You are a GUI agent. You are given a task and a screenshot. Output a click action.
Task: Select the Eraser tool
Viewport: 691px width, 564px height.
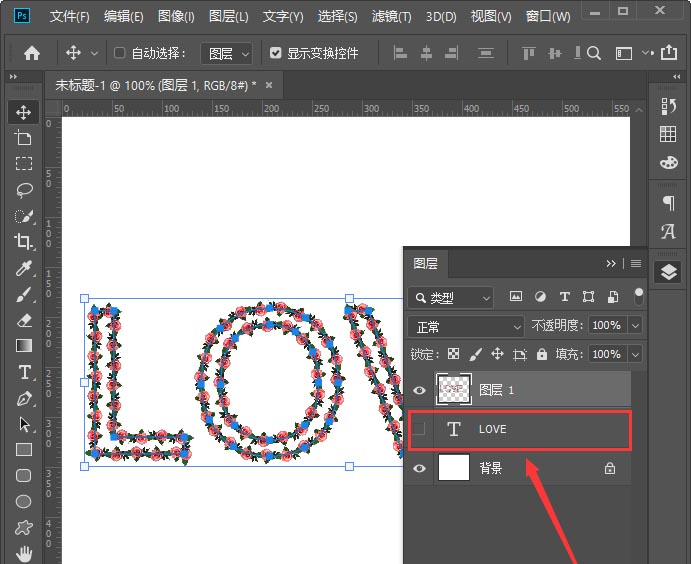[24, 320]
